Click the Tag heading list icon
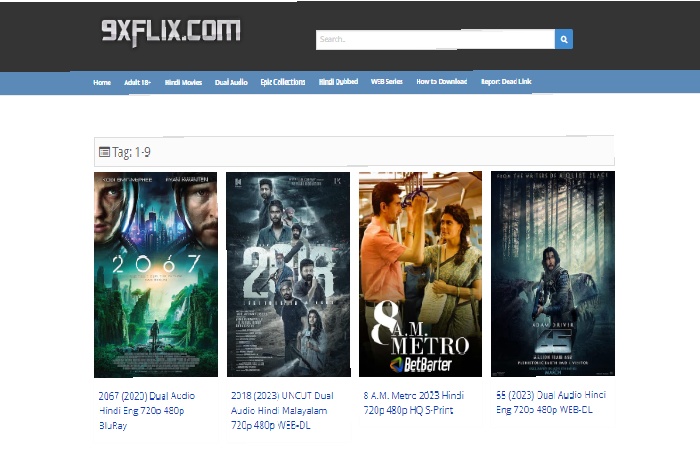The image size is (700, 450). tap(104, 152)
